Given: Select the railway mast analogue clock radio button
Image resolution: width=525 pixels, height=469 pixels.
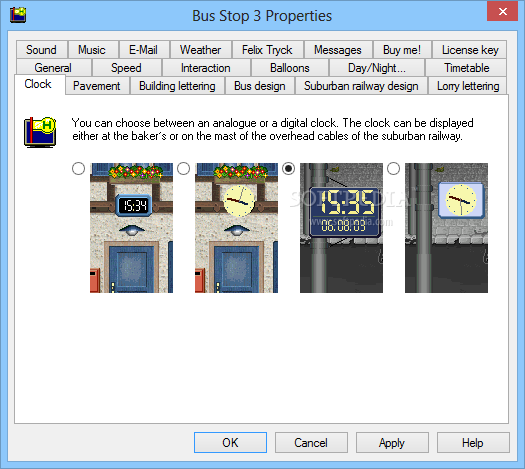Looking at the screenshot, I should (393, 168).
